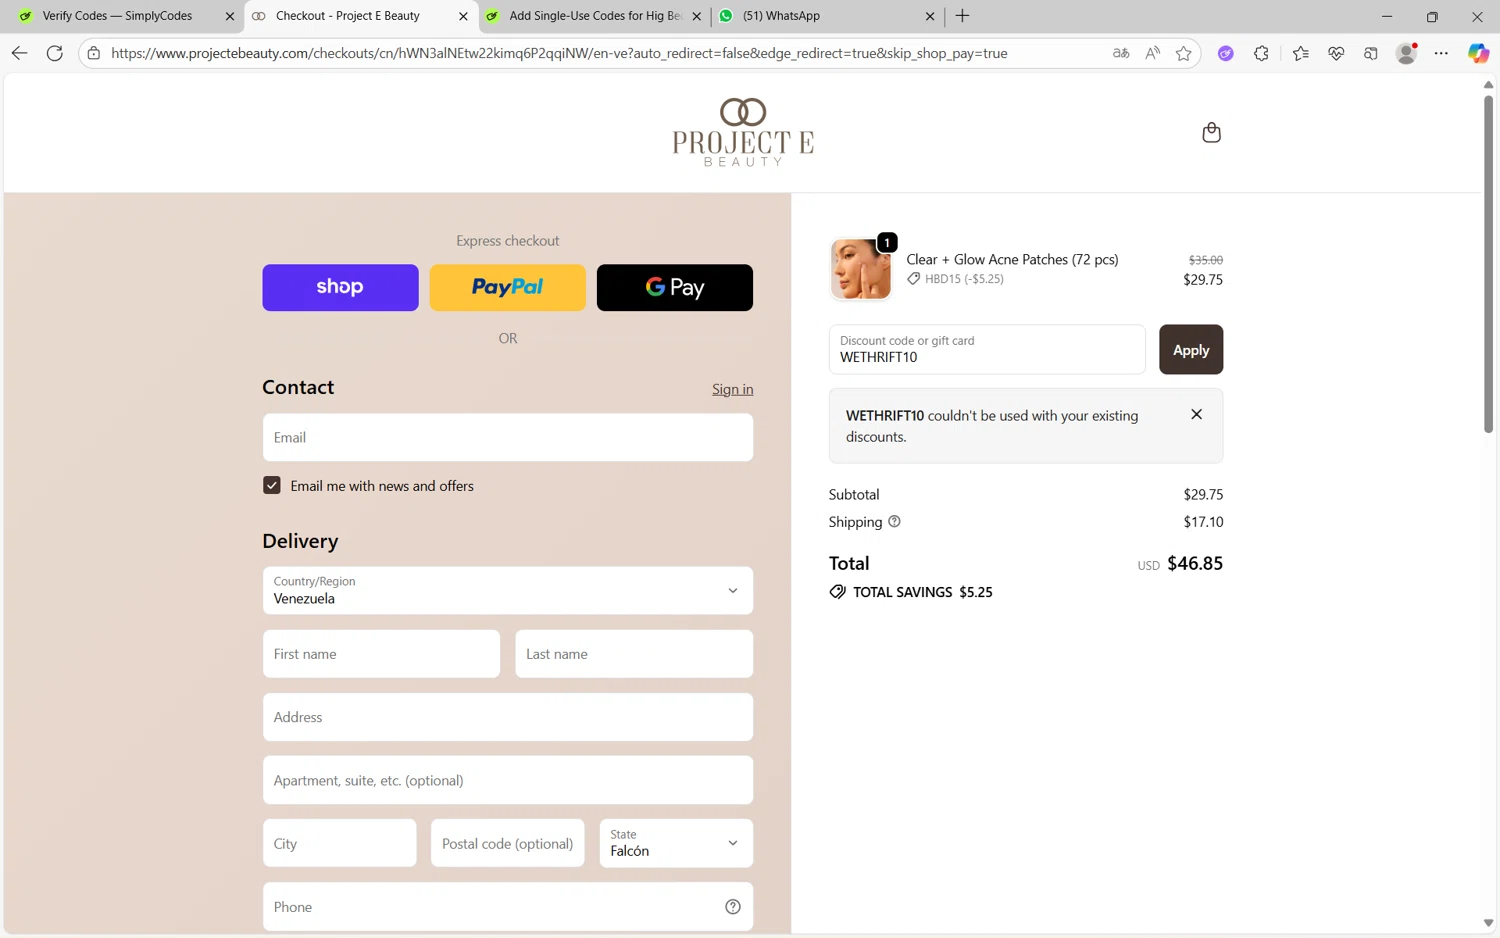Open a new browser tab

[962, 16]
